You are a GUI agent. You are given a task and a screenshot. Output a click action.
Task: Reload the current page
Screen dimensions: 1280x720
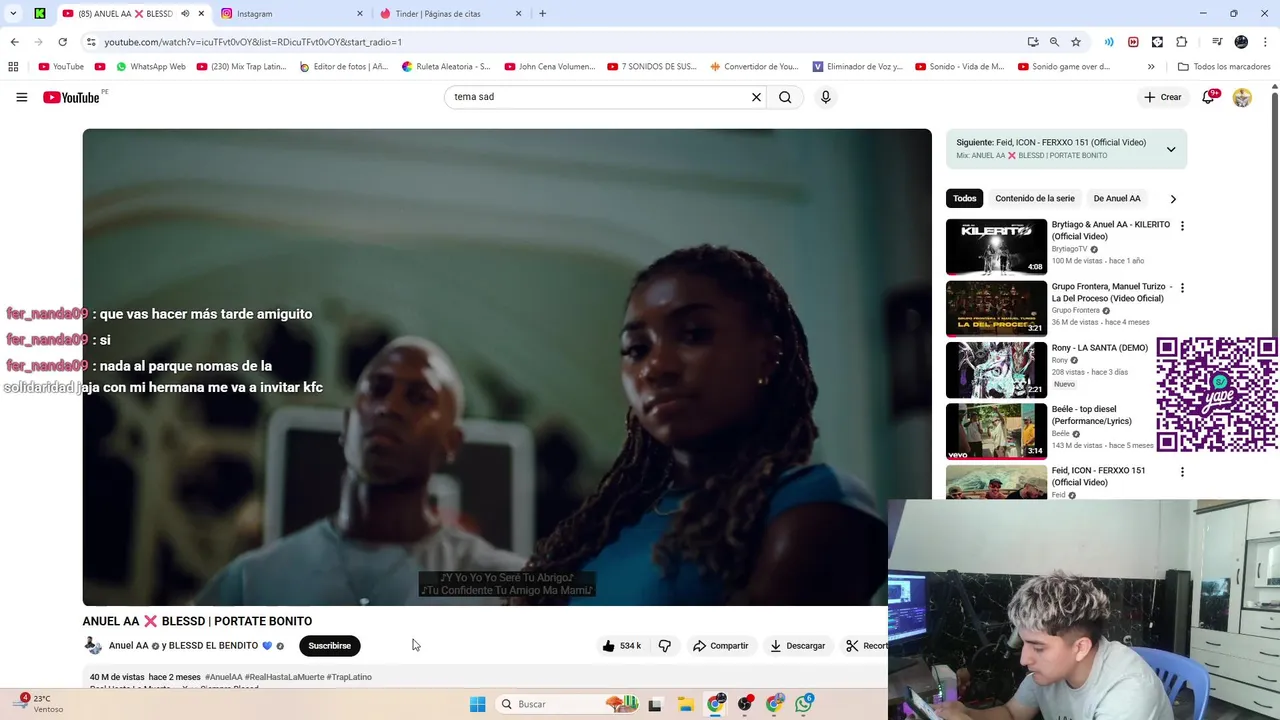point(62,42)
